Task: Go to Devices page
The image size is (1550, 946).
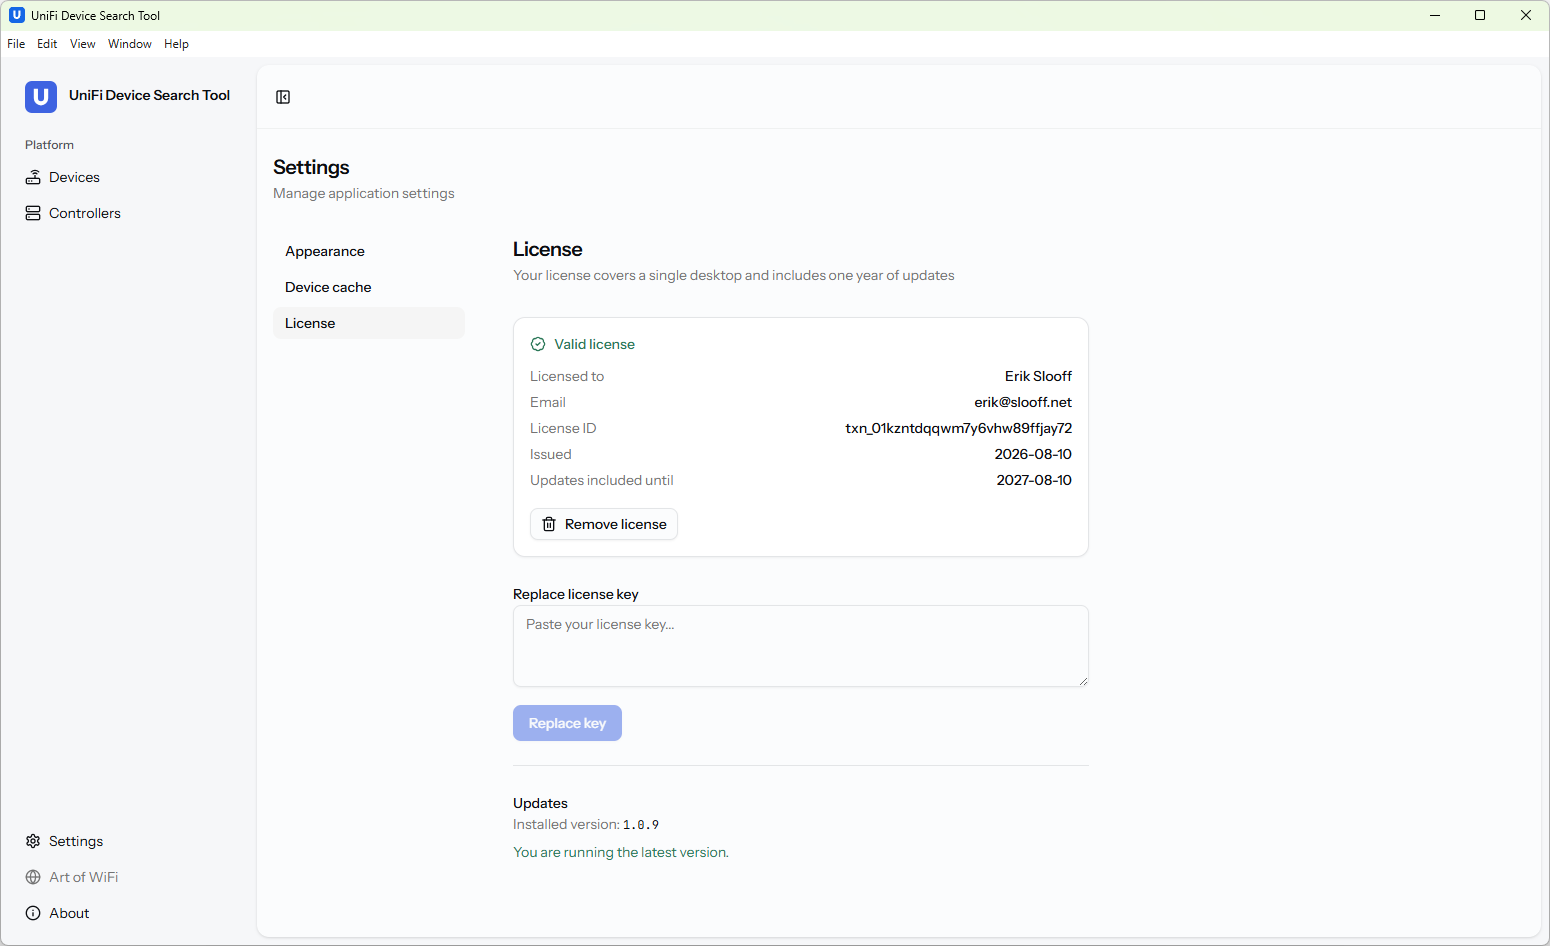Action: pyautogui.click(x=128, y=177)
